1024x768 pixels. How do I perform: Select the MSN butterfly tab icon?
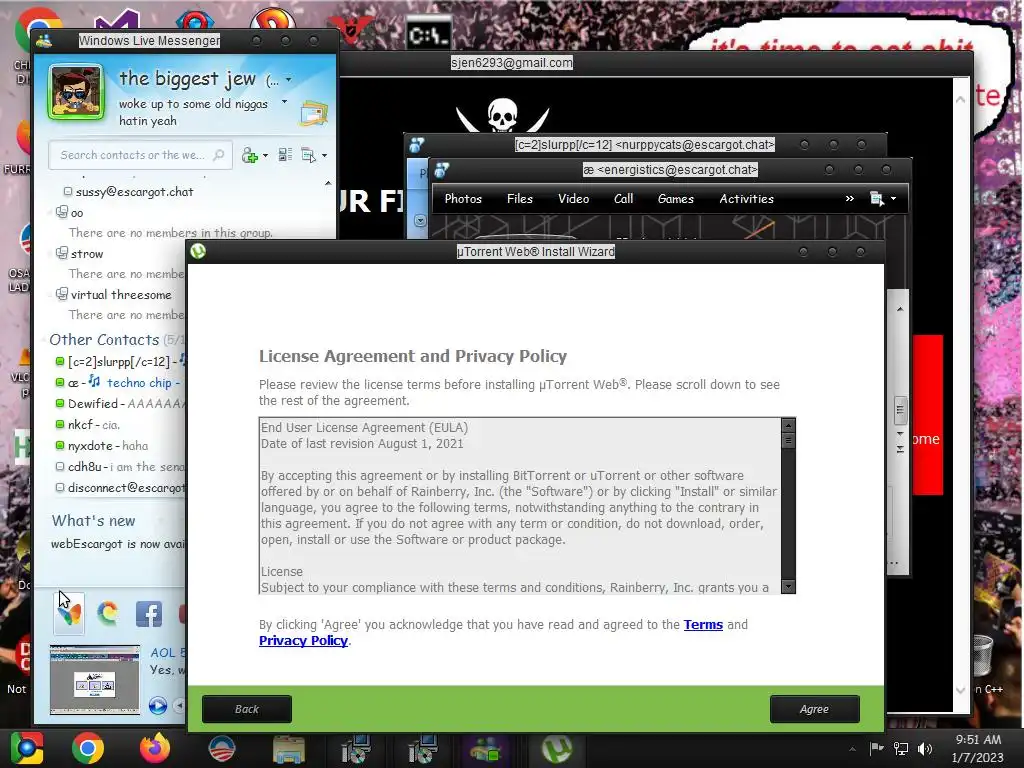coord(69,614)
